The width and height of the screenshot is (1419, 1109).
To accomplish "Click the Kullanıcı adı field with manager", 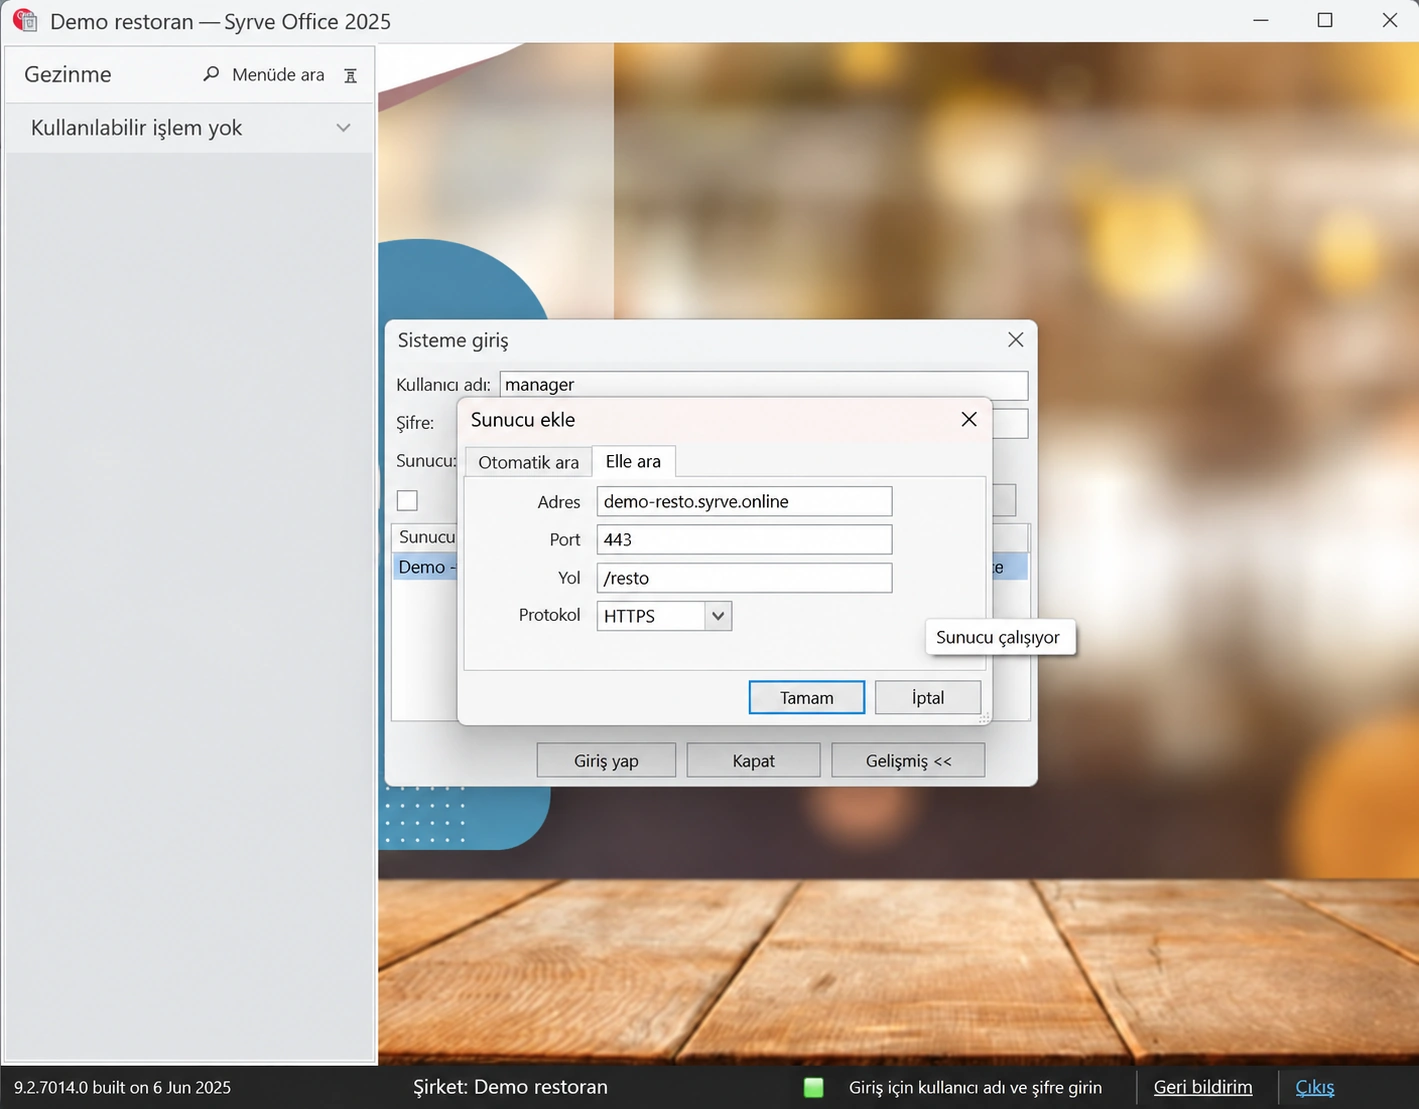I will [764, 385].
